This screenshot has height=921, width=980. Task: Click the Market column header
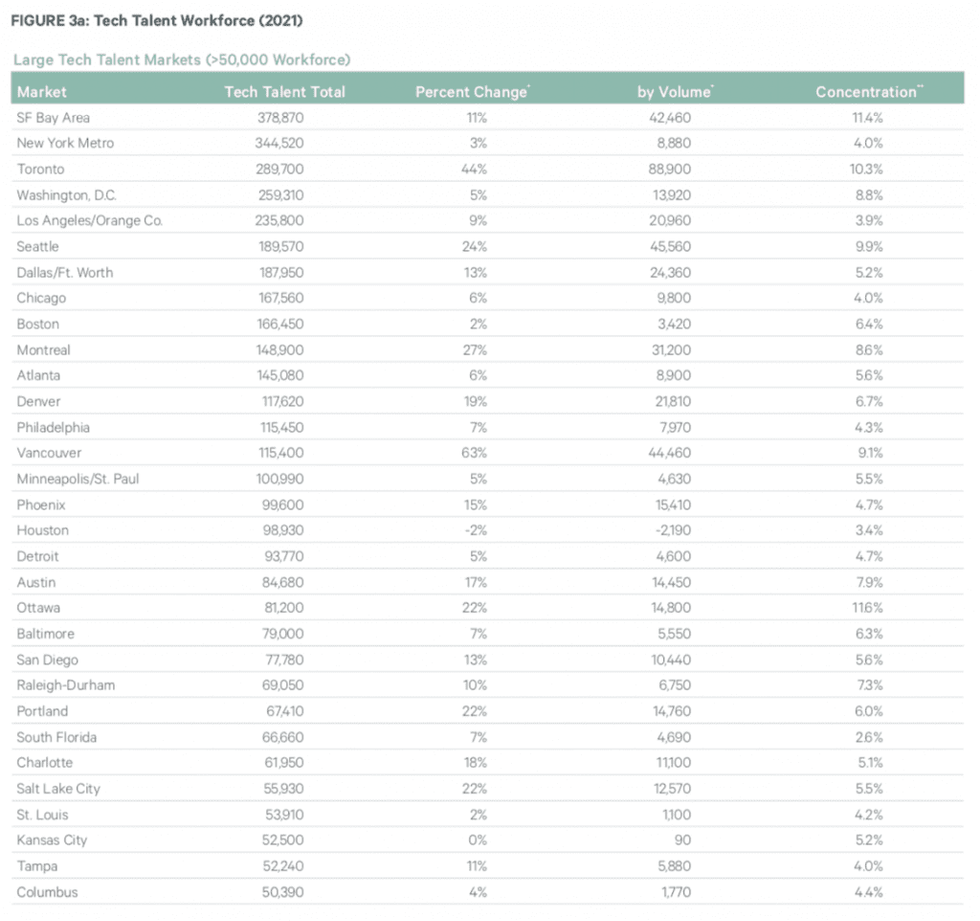[x=41, y=92]
